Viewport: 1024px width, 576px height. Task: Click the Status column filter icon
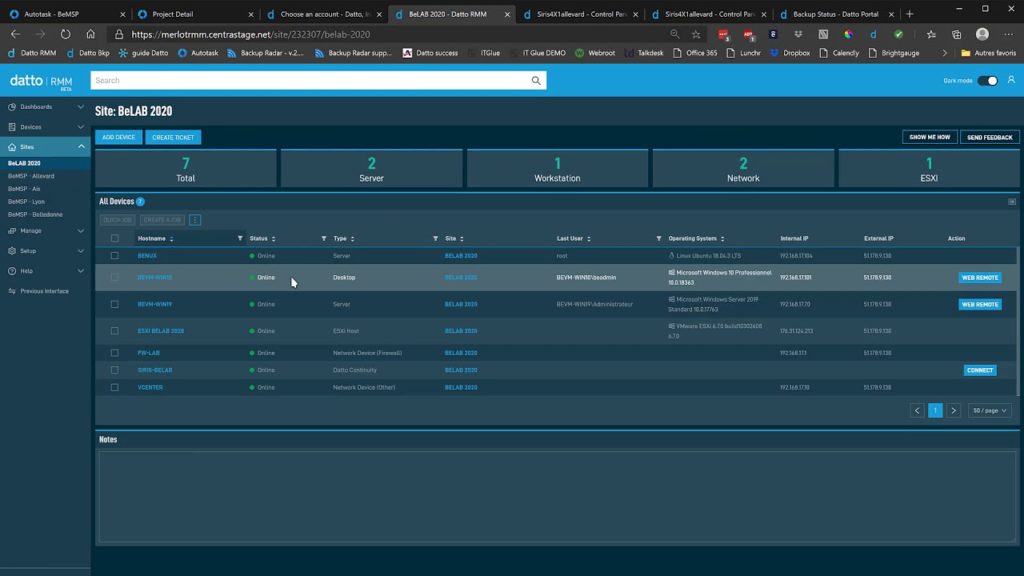[x=324, y=239]
